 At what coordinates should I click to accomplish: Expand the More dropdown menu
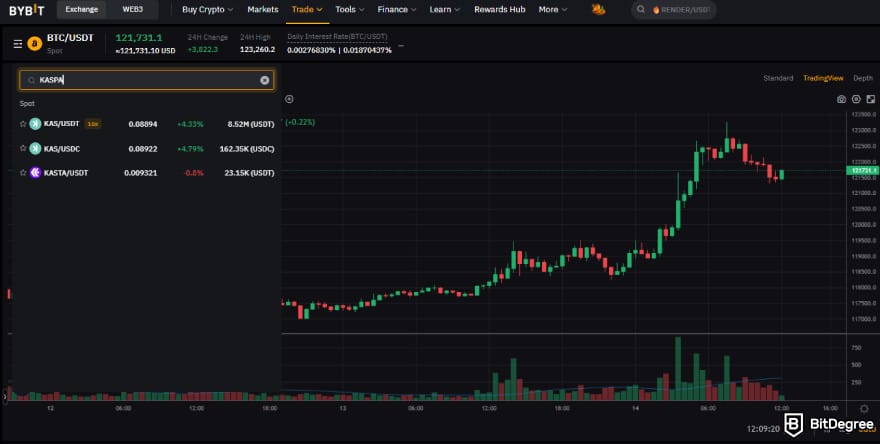[x=553, y=10]
